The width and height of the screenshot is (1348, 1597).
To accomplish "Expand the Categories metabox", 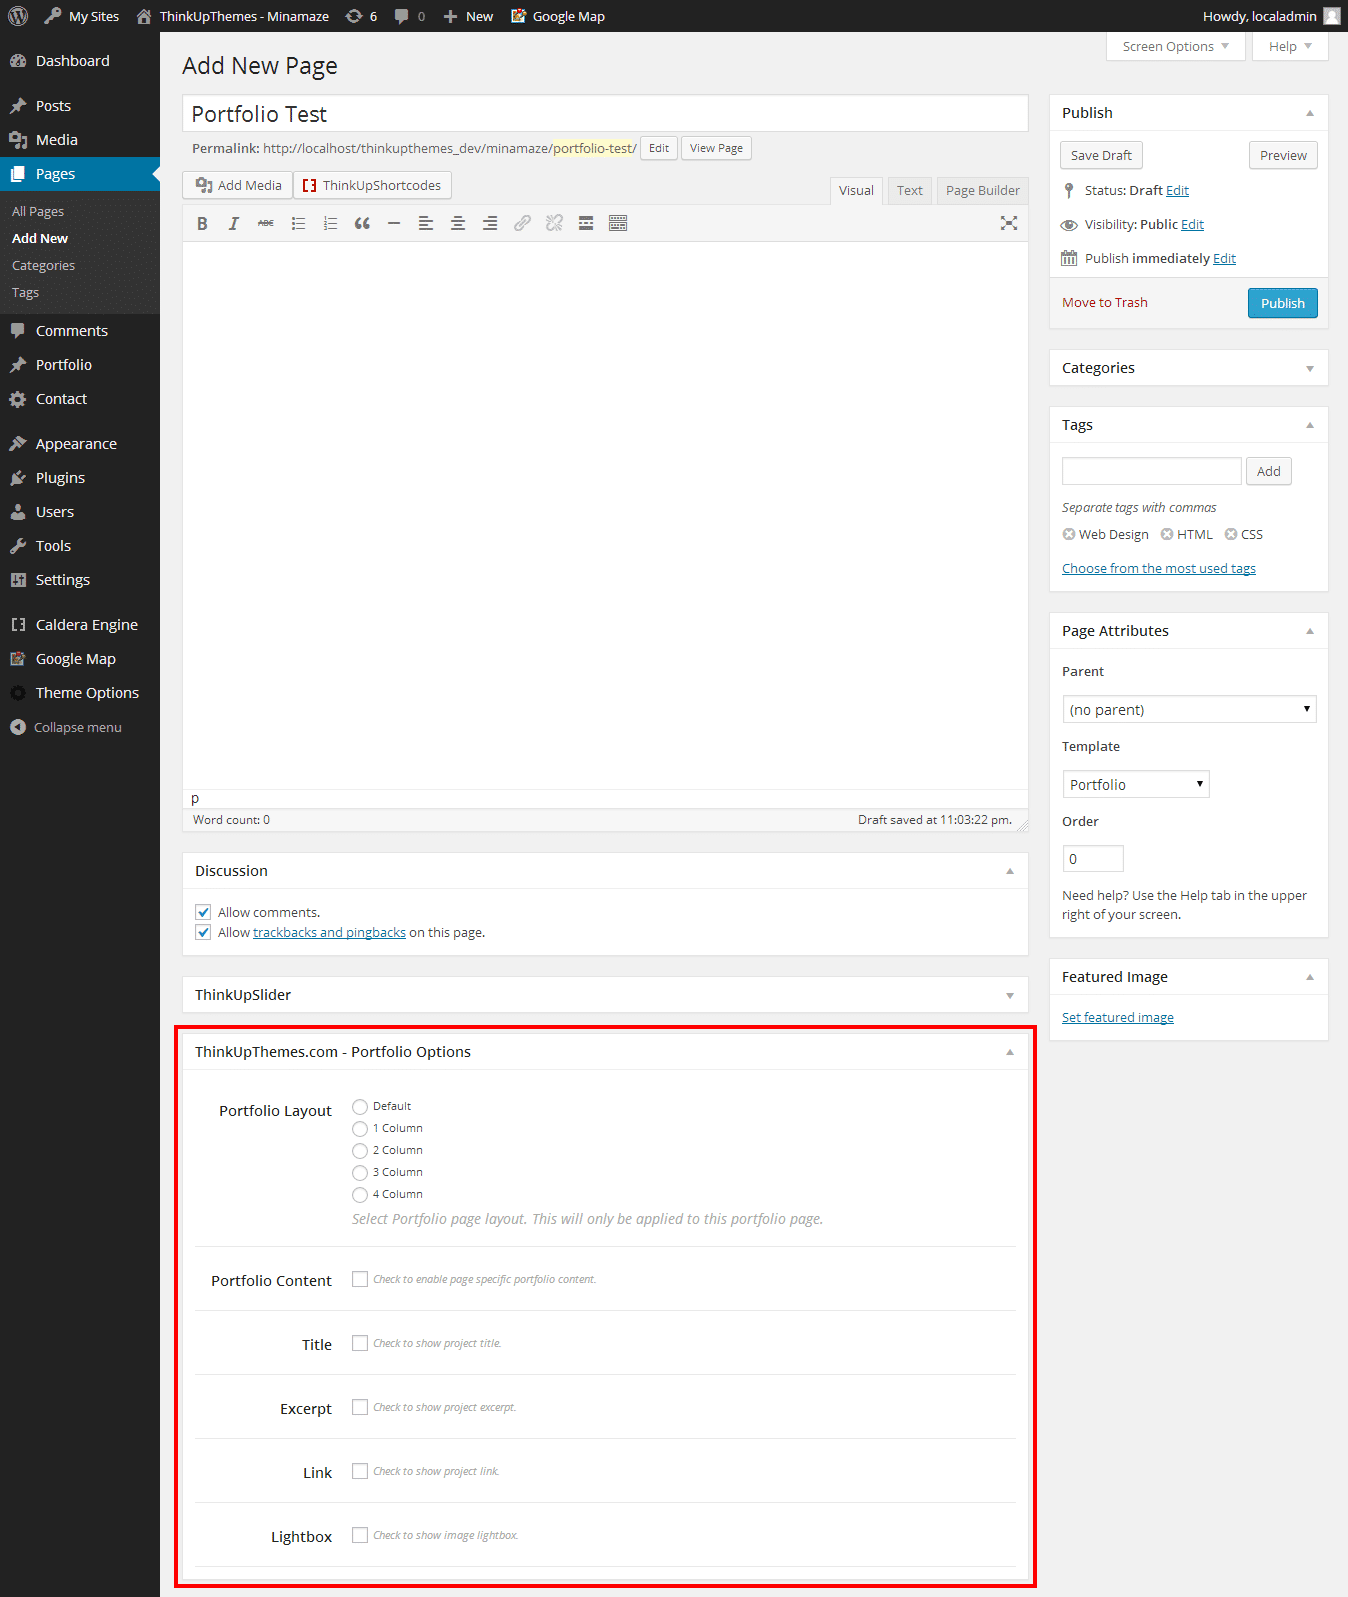I will tap(1309, 368).
